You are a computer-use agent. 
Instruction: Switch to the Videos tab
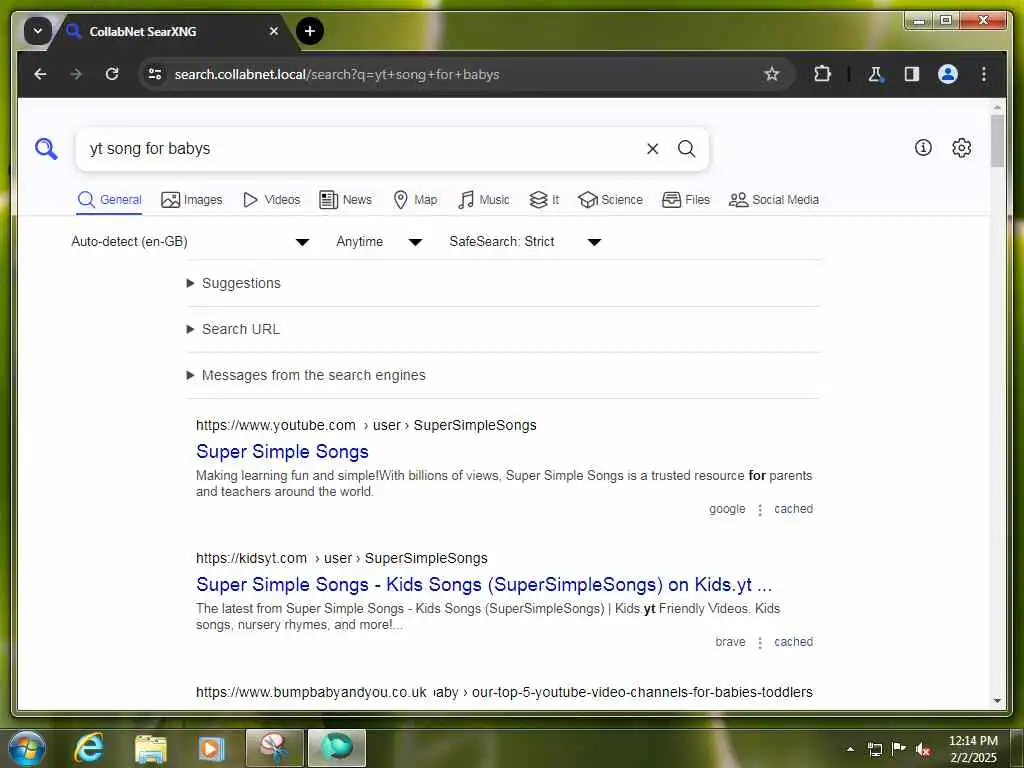click(271, 200)
